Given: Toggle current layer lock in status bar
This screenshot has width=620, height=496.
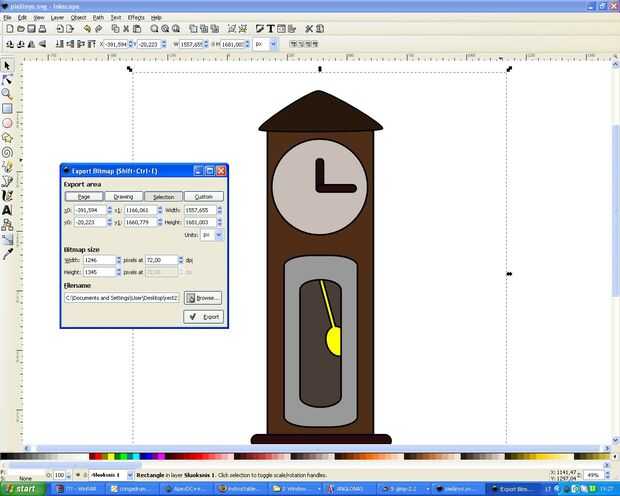Looking at the screenshot, I should tap(84, 475).
